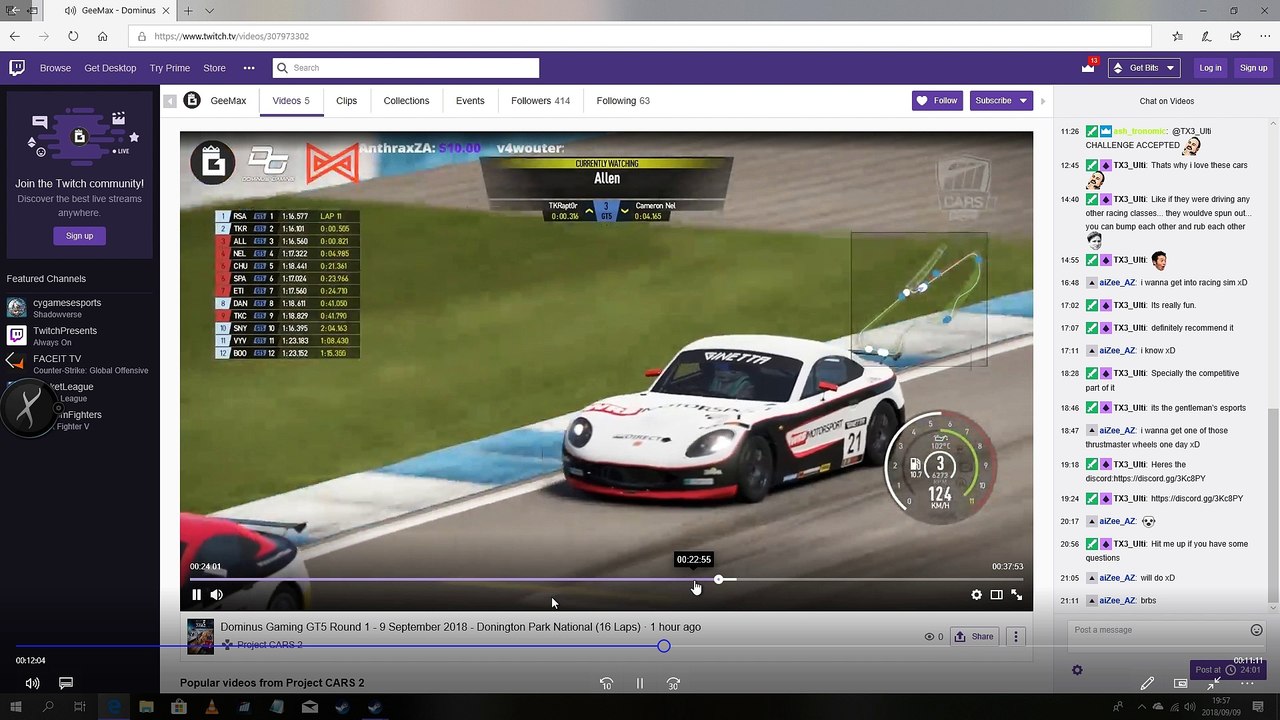
Task: Click the overlay captions icon
Action: click(x=66, y=683)
